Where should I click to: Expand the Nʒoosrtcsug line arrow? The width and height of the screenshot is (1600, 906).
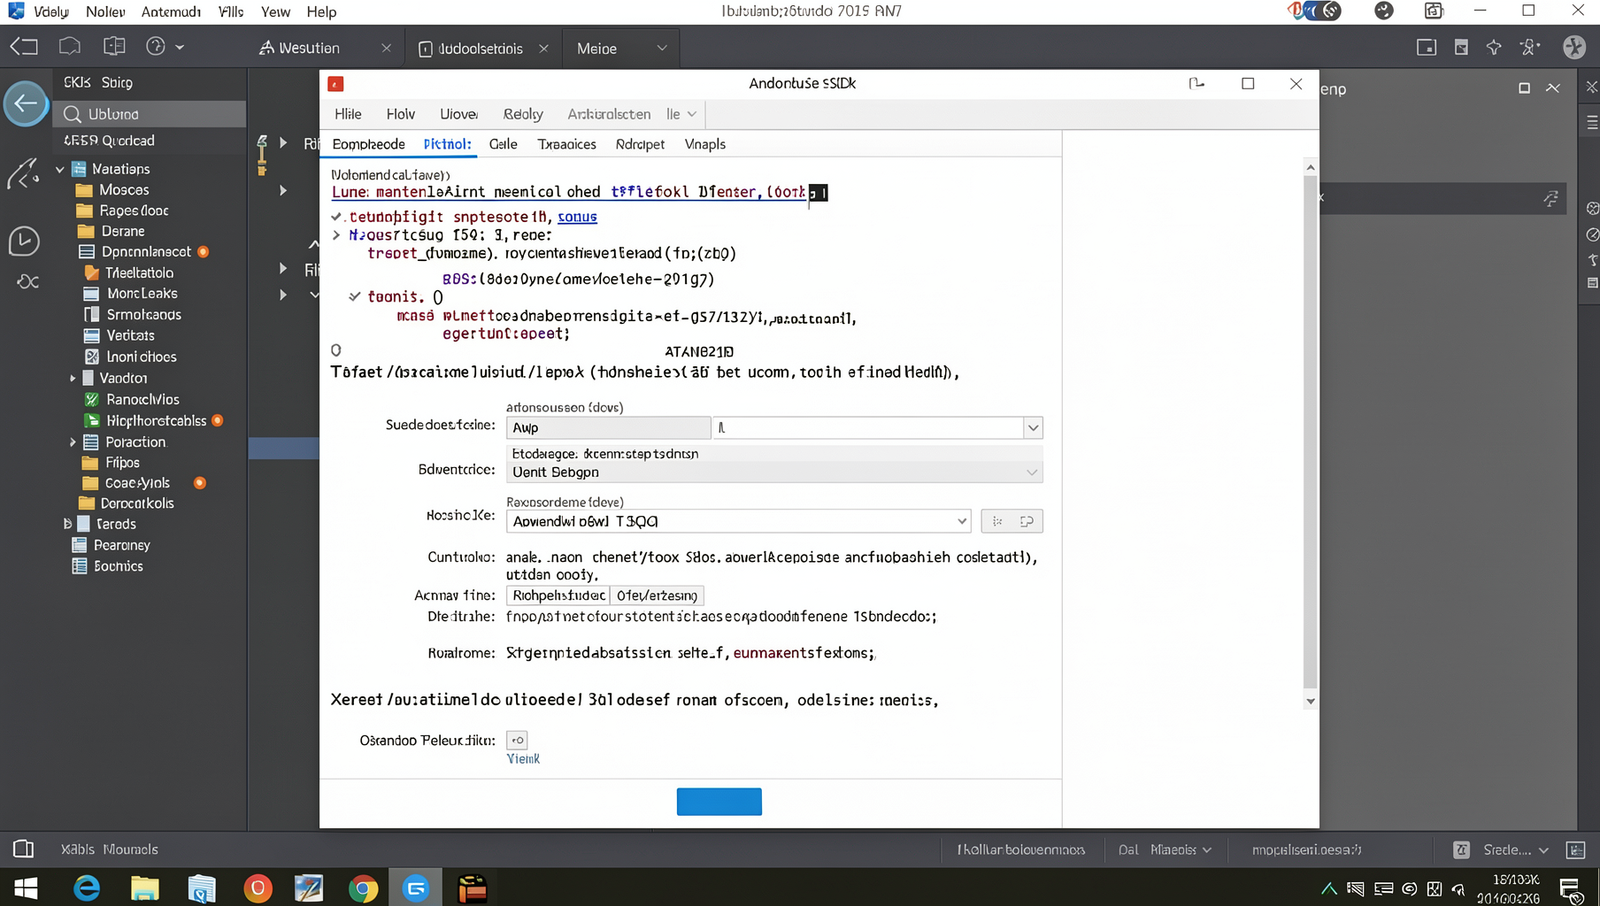[x=337, y=235]
